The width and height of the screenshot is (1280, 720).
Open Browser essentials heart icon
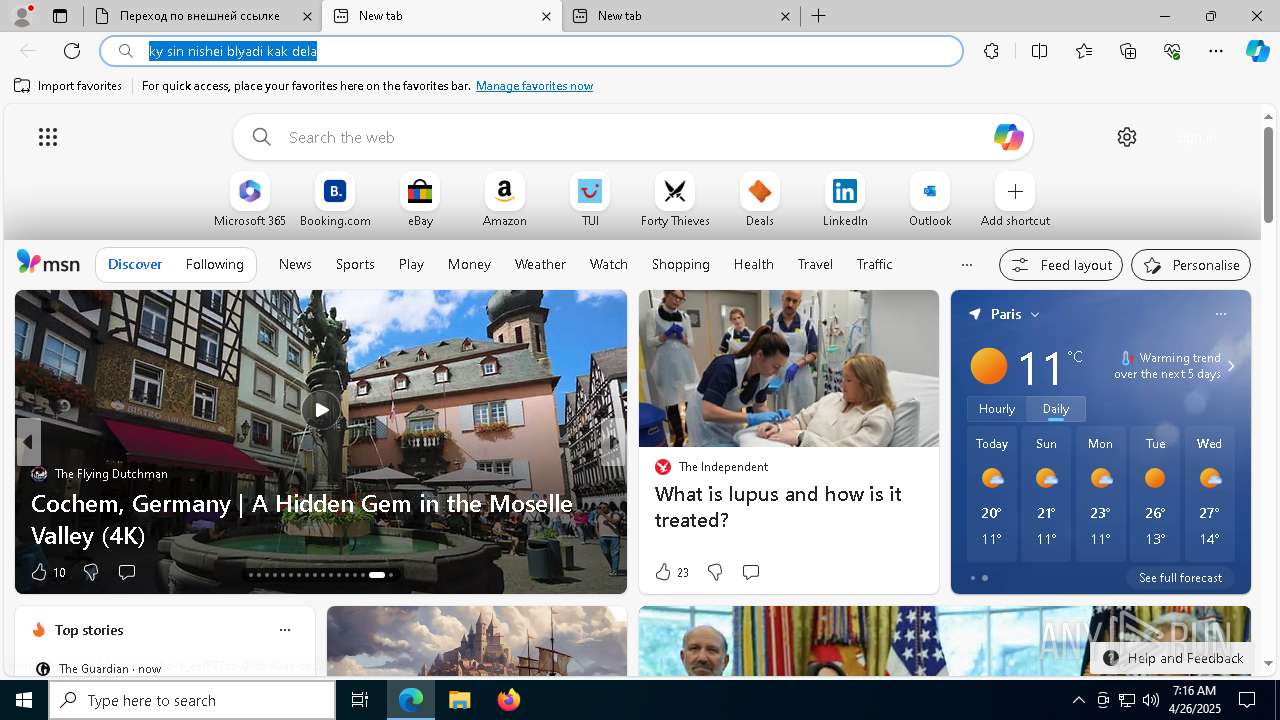tap(1172, 51)
